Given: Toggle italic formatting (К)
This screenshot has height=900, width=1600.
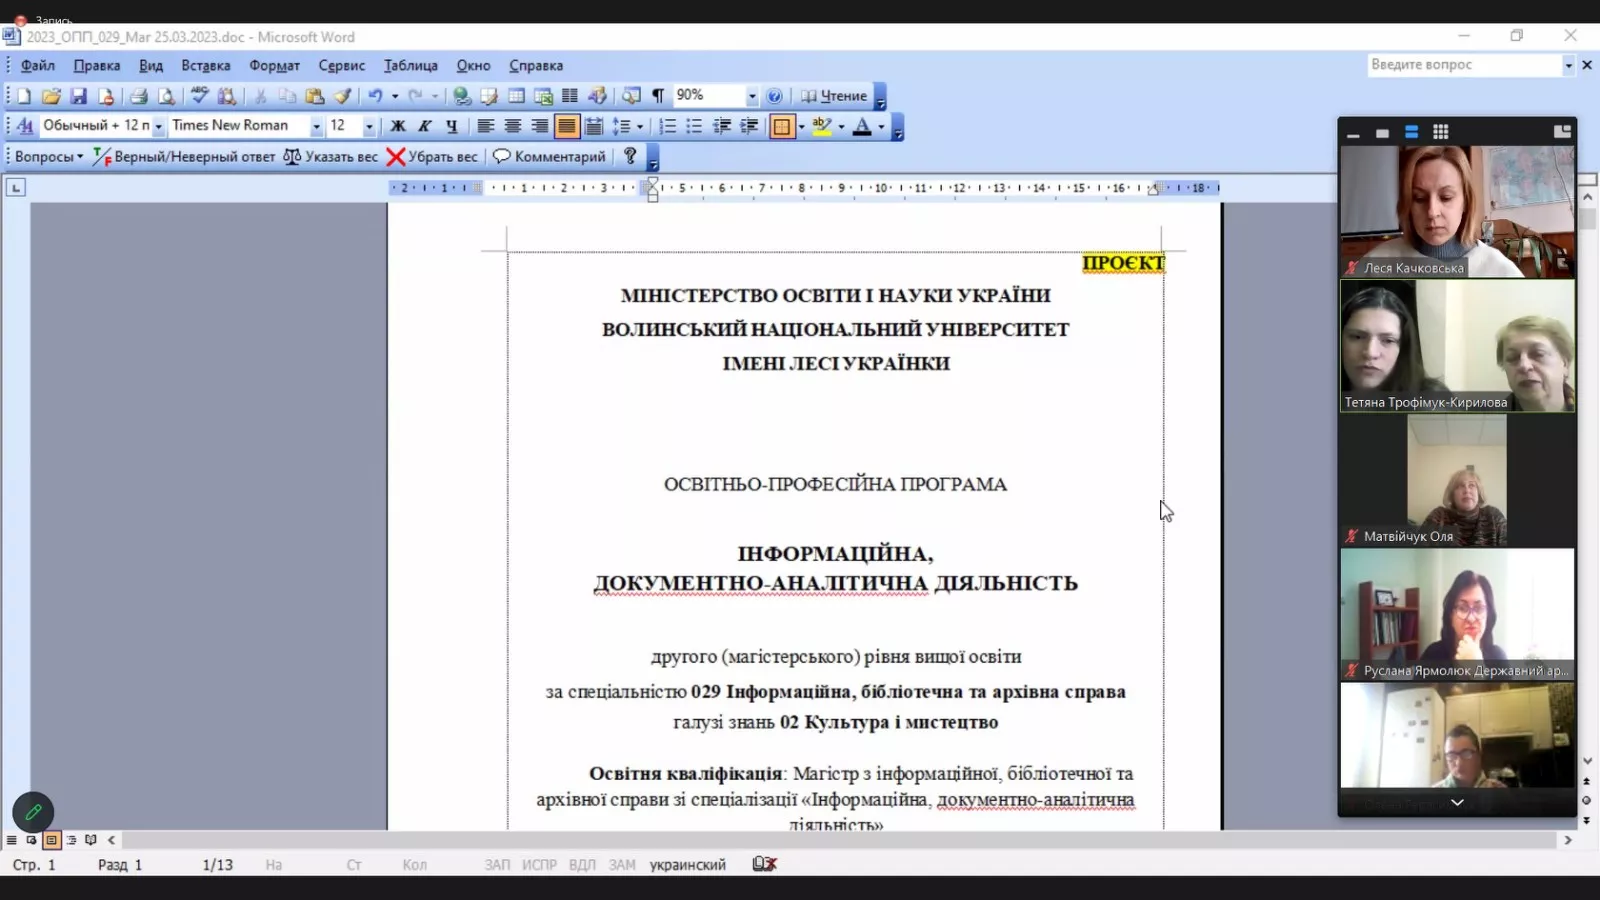Looking at the screenshot, I should coord(424,126).
